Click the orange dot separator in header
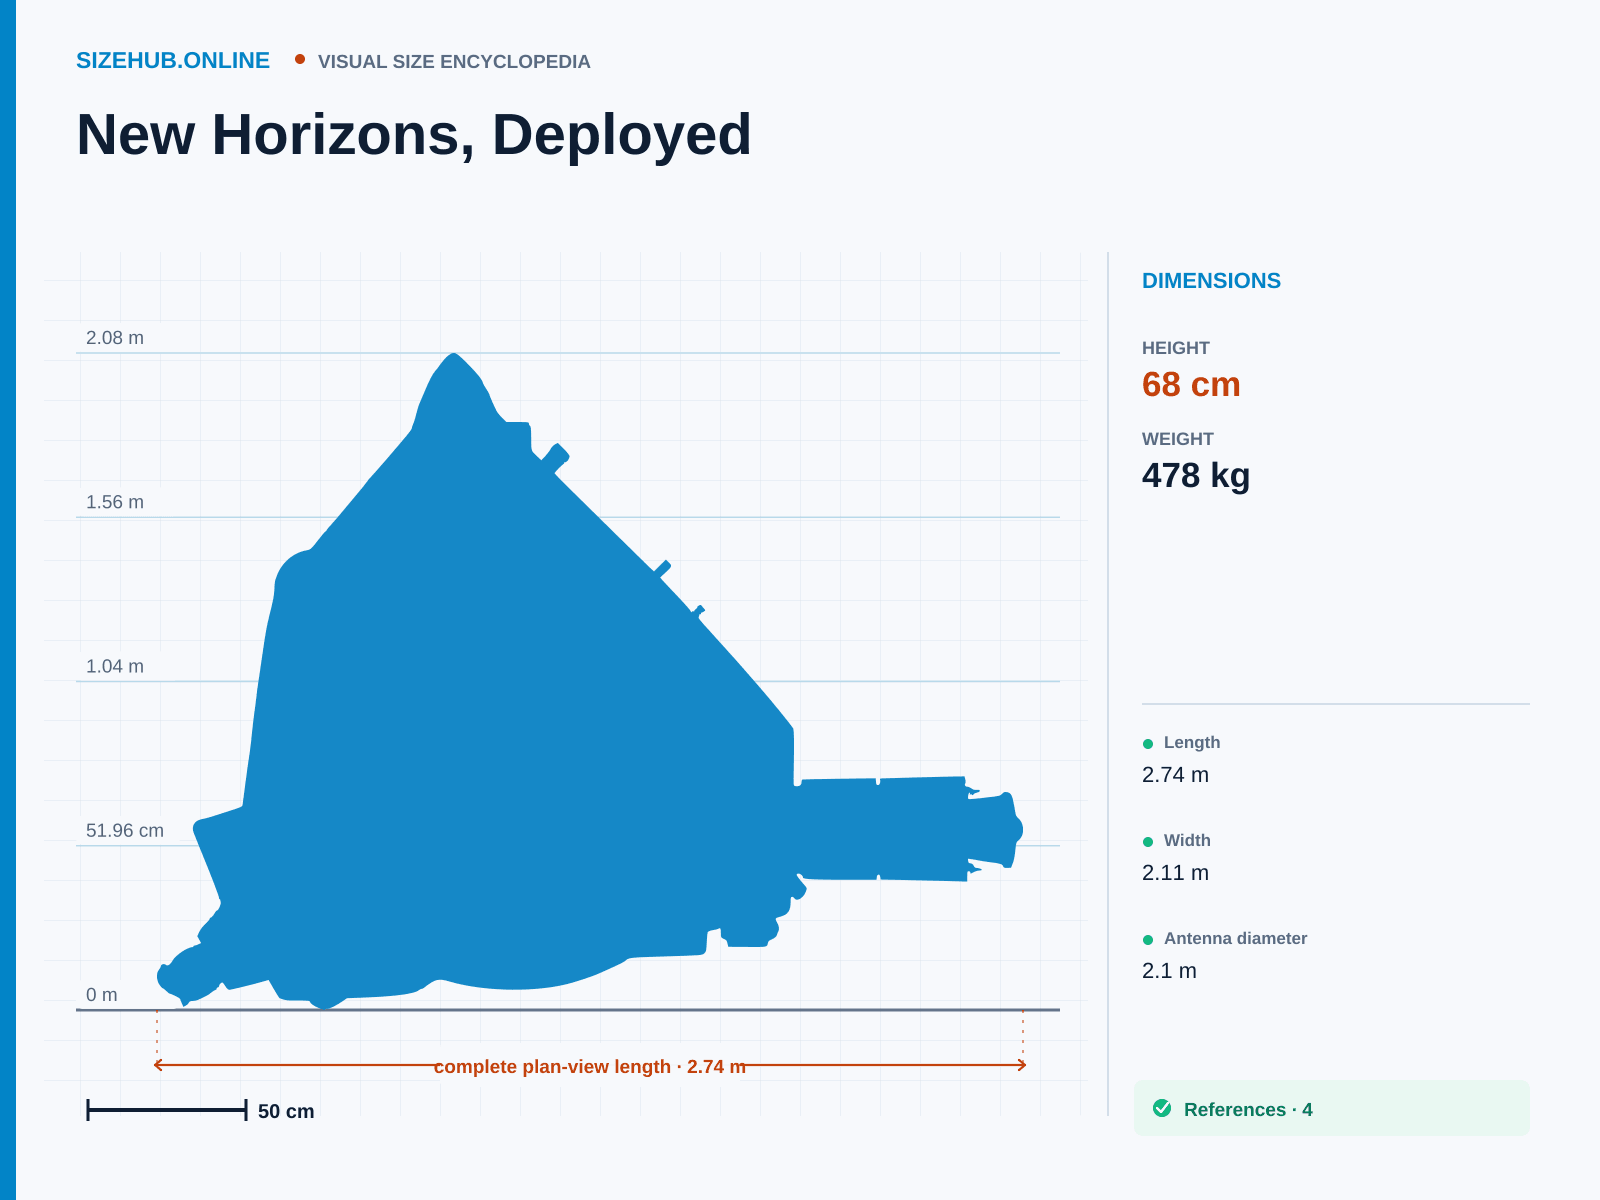 (300, 59)
